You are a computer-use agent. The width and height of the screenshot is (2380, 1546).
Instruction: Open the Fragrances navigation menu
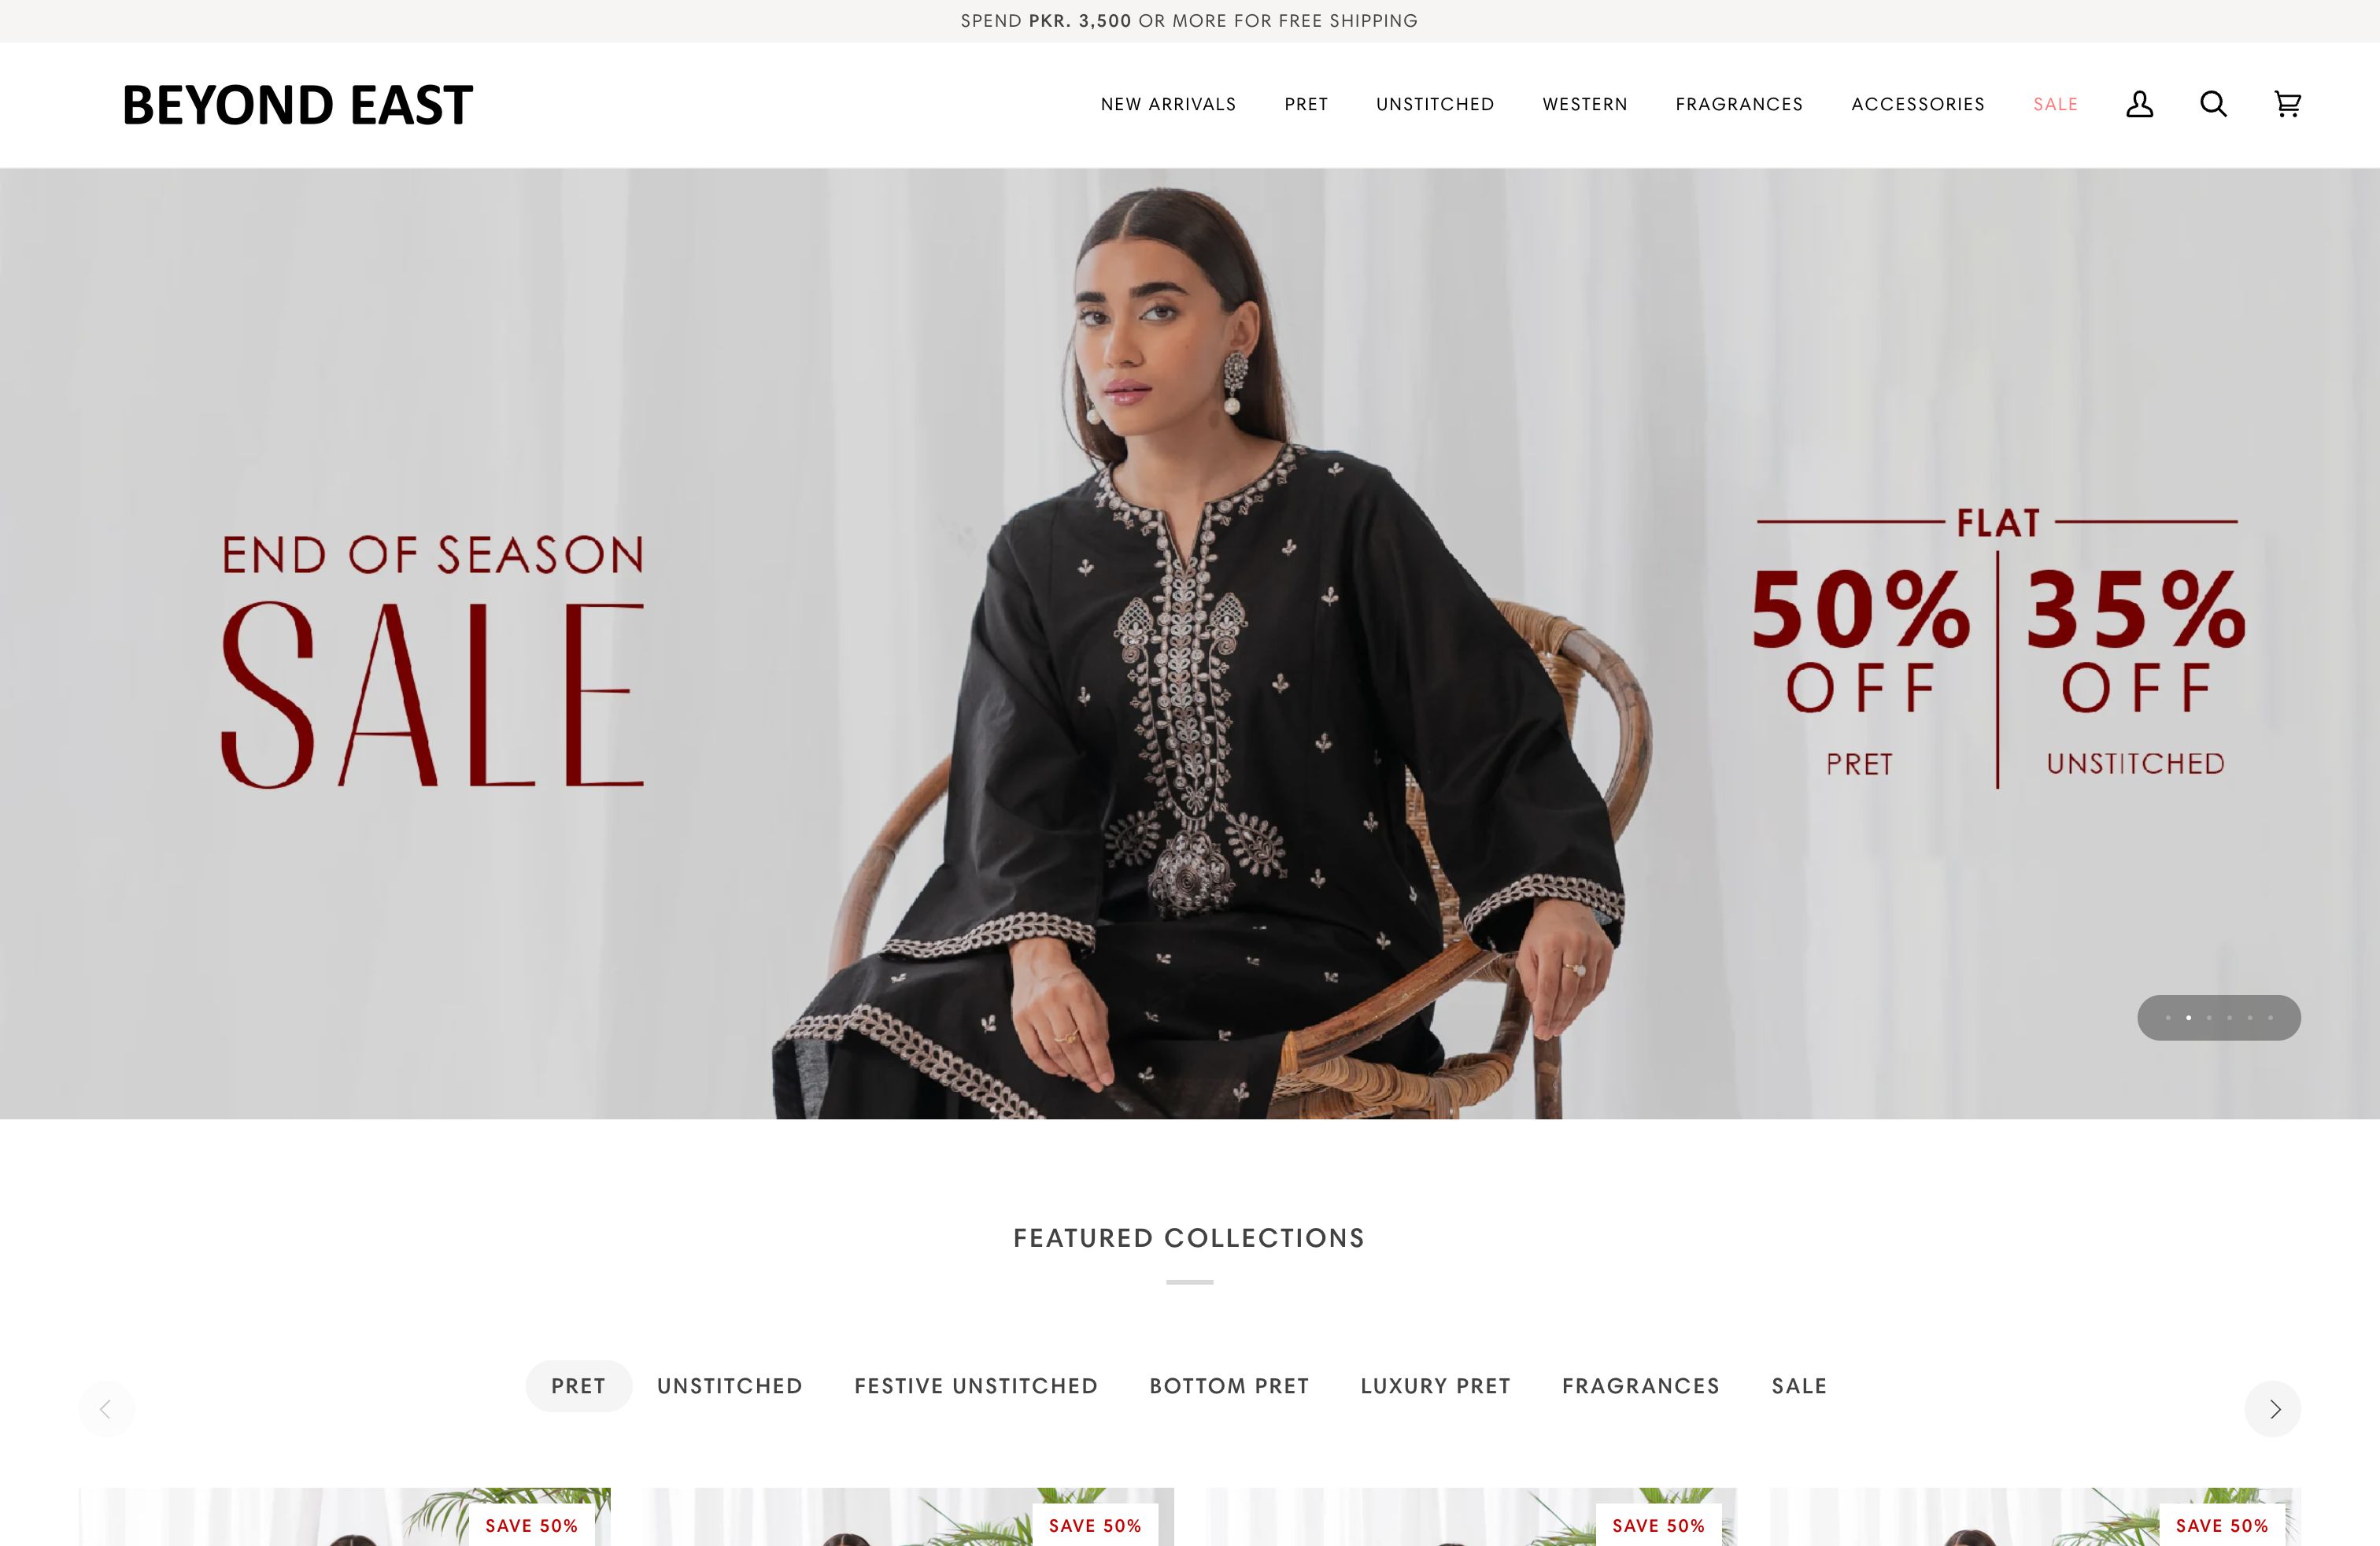point(1739,104)
